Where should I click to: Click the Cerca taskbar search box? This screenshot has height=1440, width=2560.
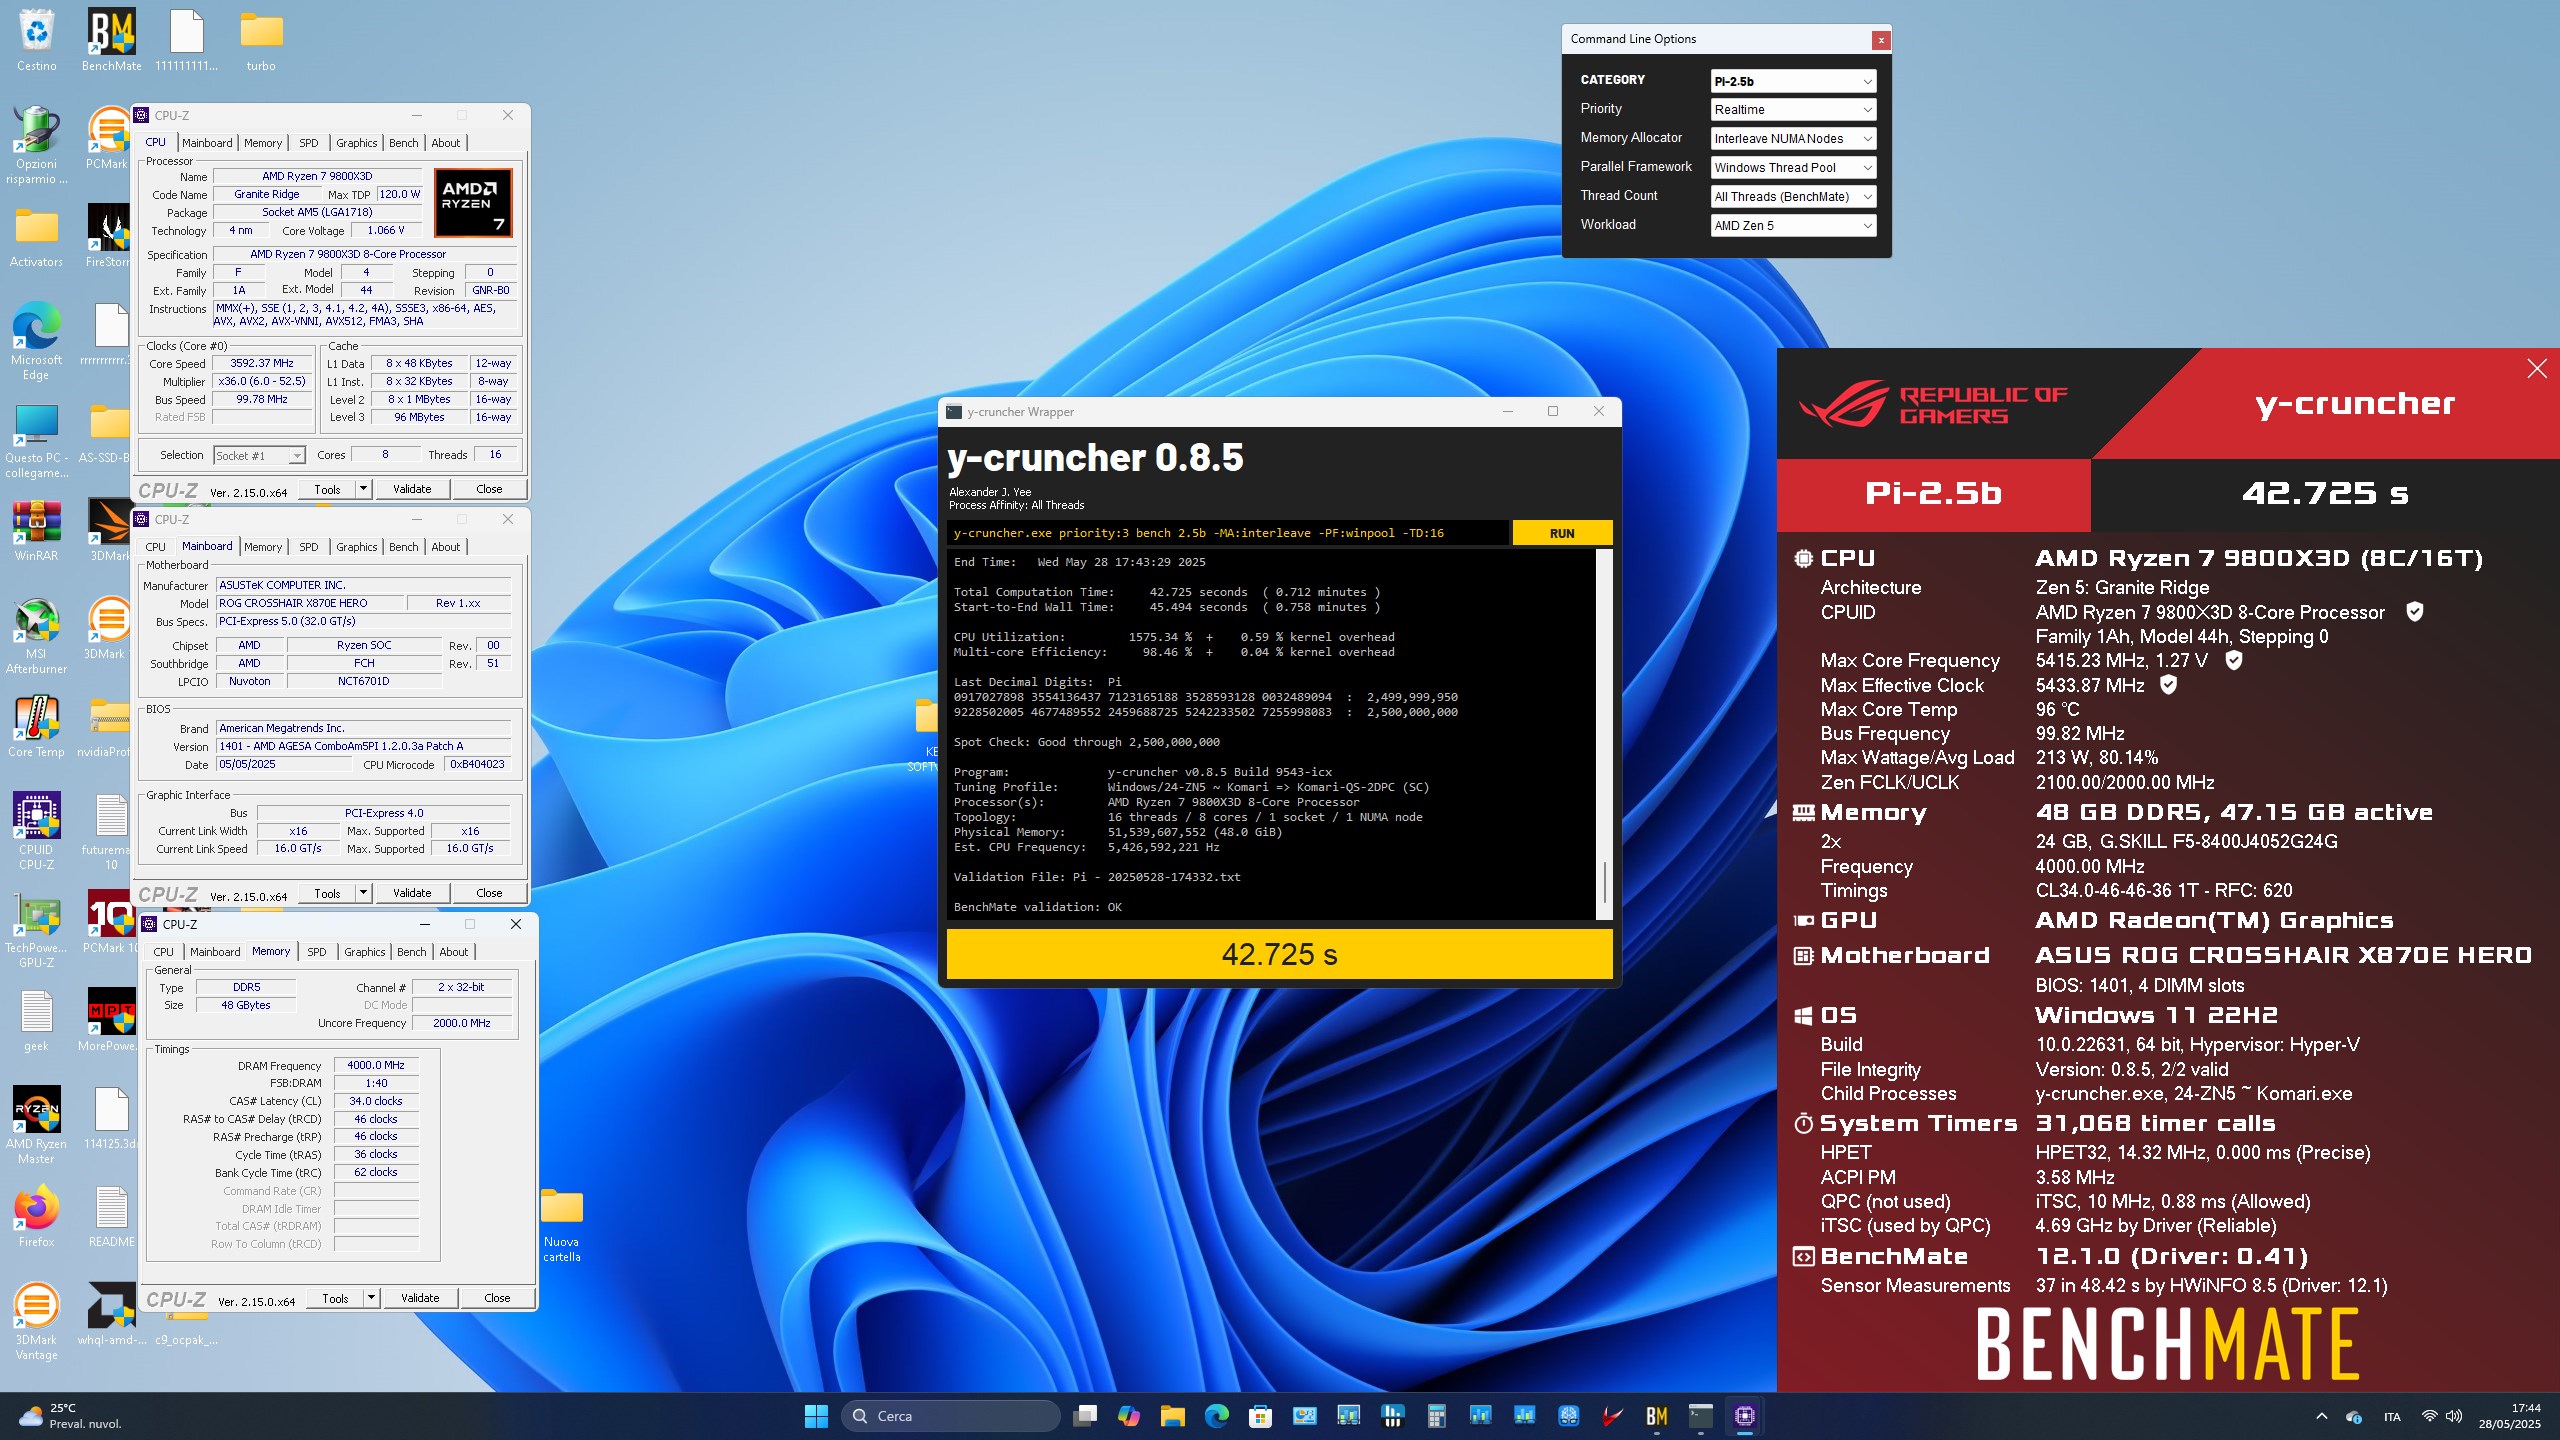point(950,1416)
